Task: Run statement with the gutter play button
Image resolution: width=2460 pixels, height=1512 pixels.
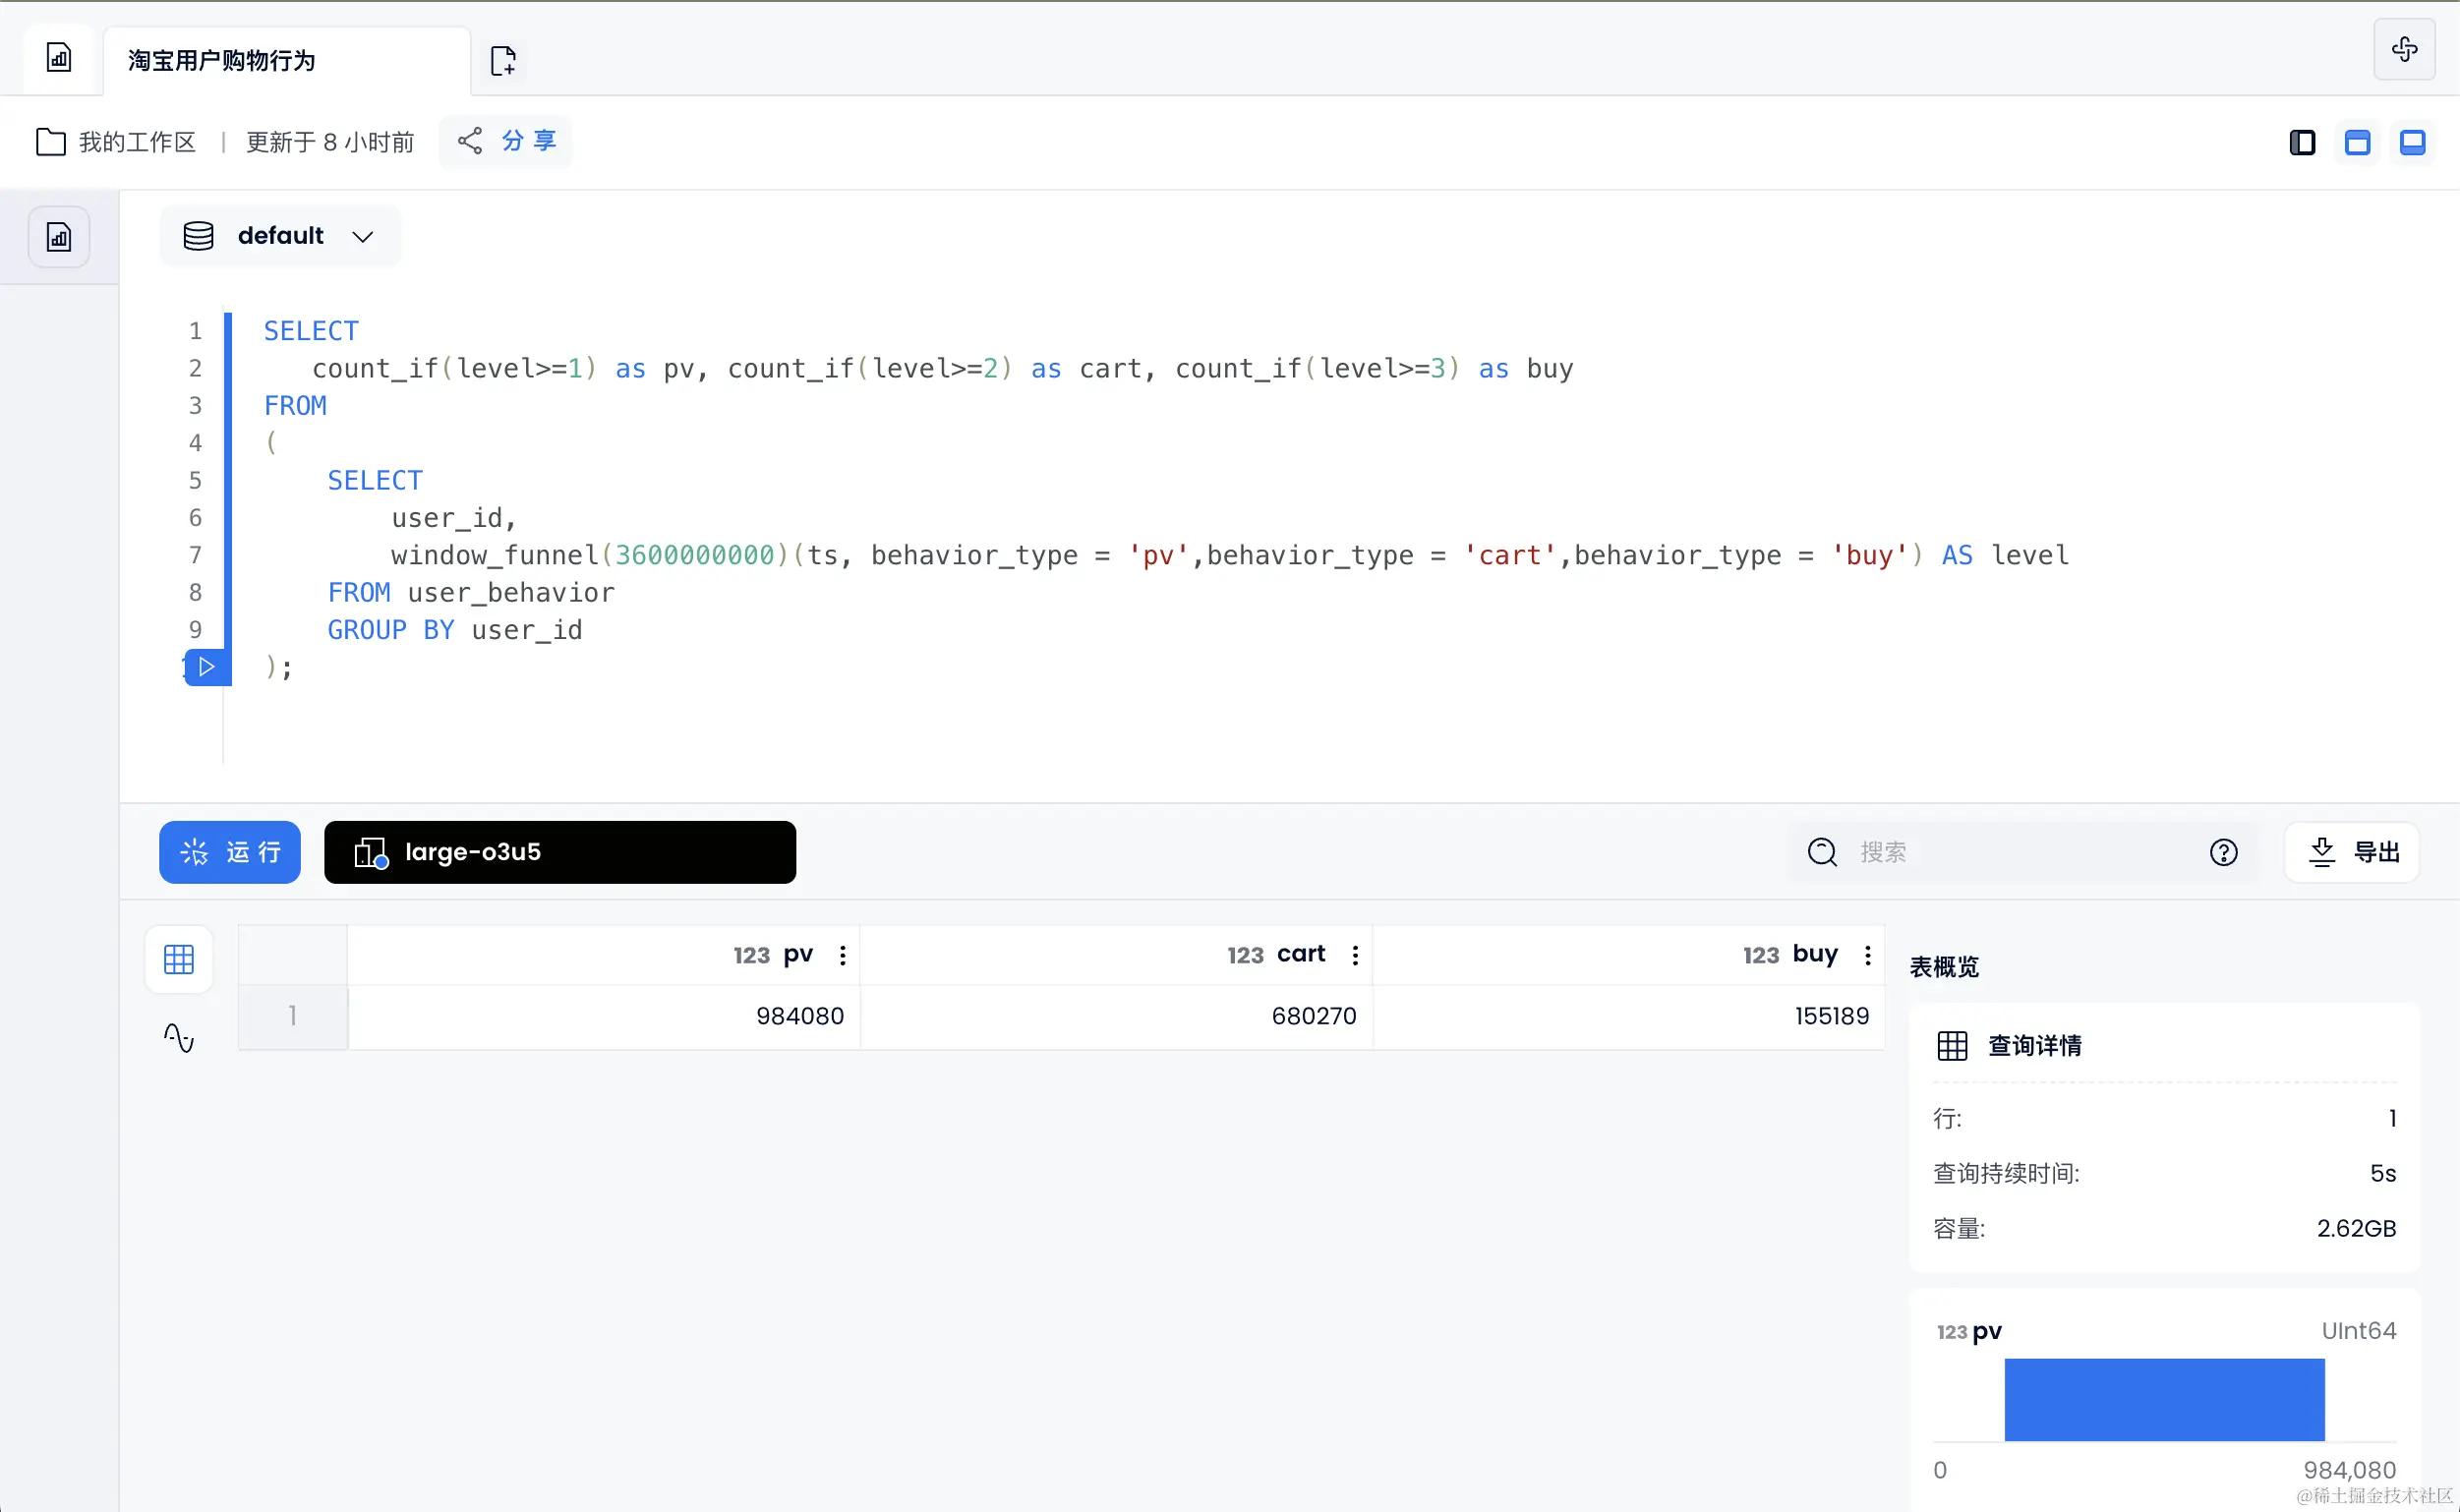Action: (207, 666)
